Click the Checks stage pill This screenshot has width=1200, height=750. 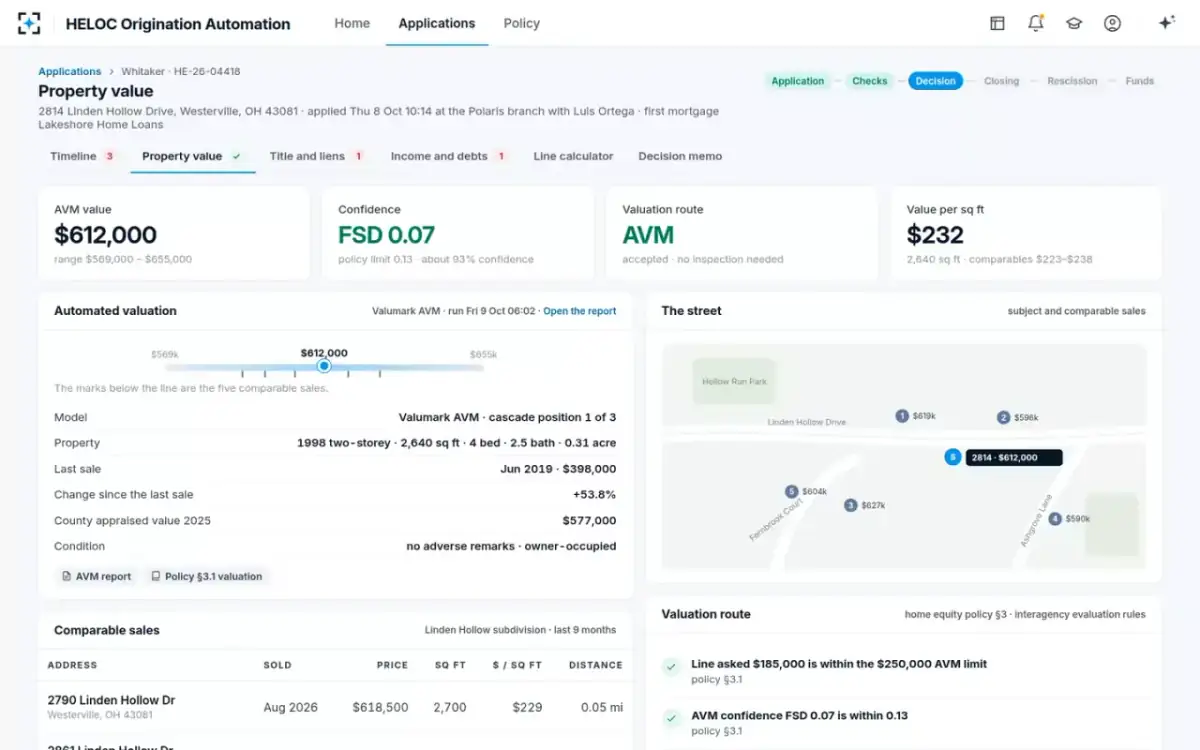point(870,81)
